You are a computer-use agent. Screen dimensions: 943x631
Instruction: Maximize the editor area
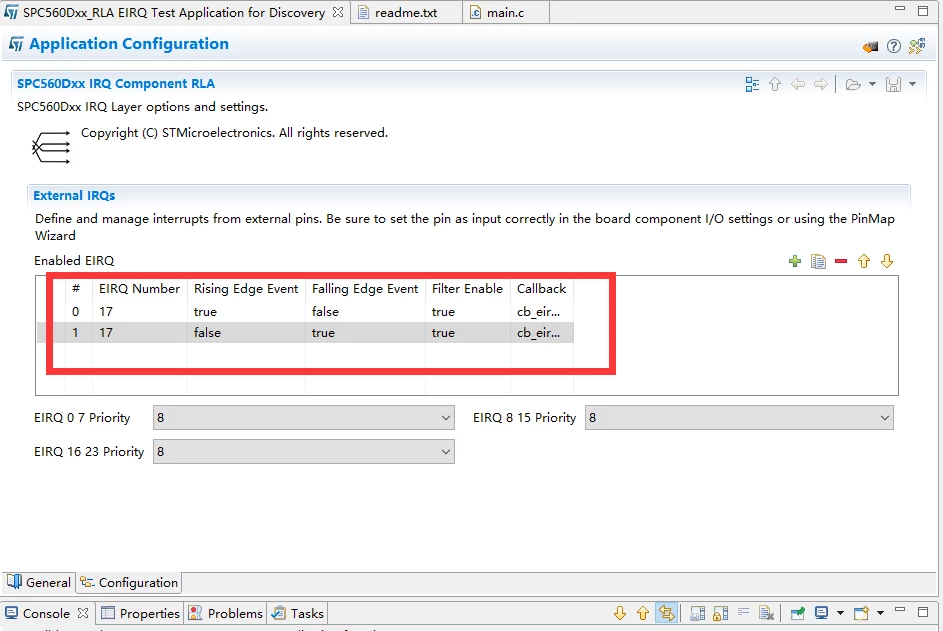tap(923, 10)
